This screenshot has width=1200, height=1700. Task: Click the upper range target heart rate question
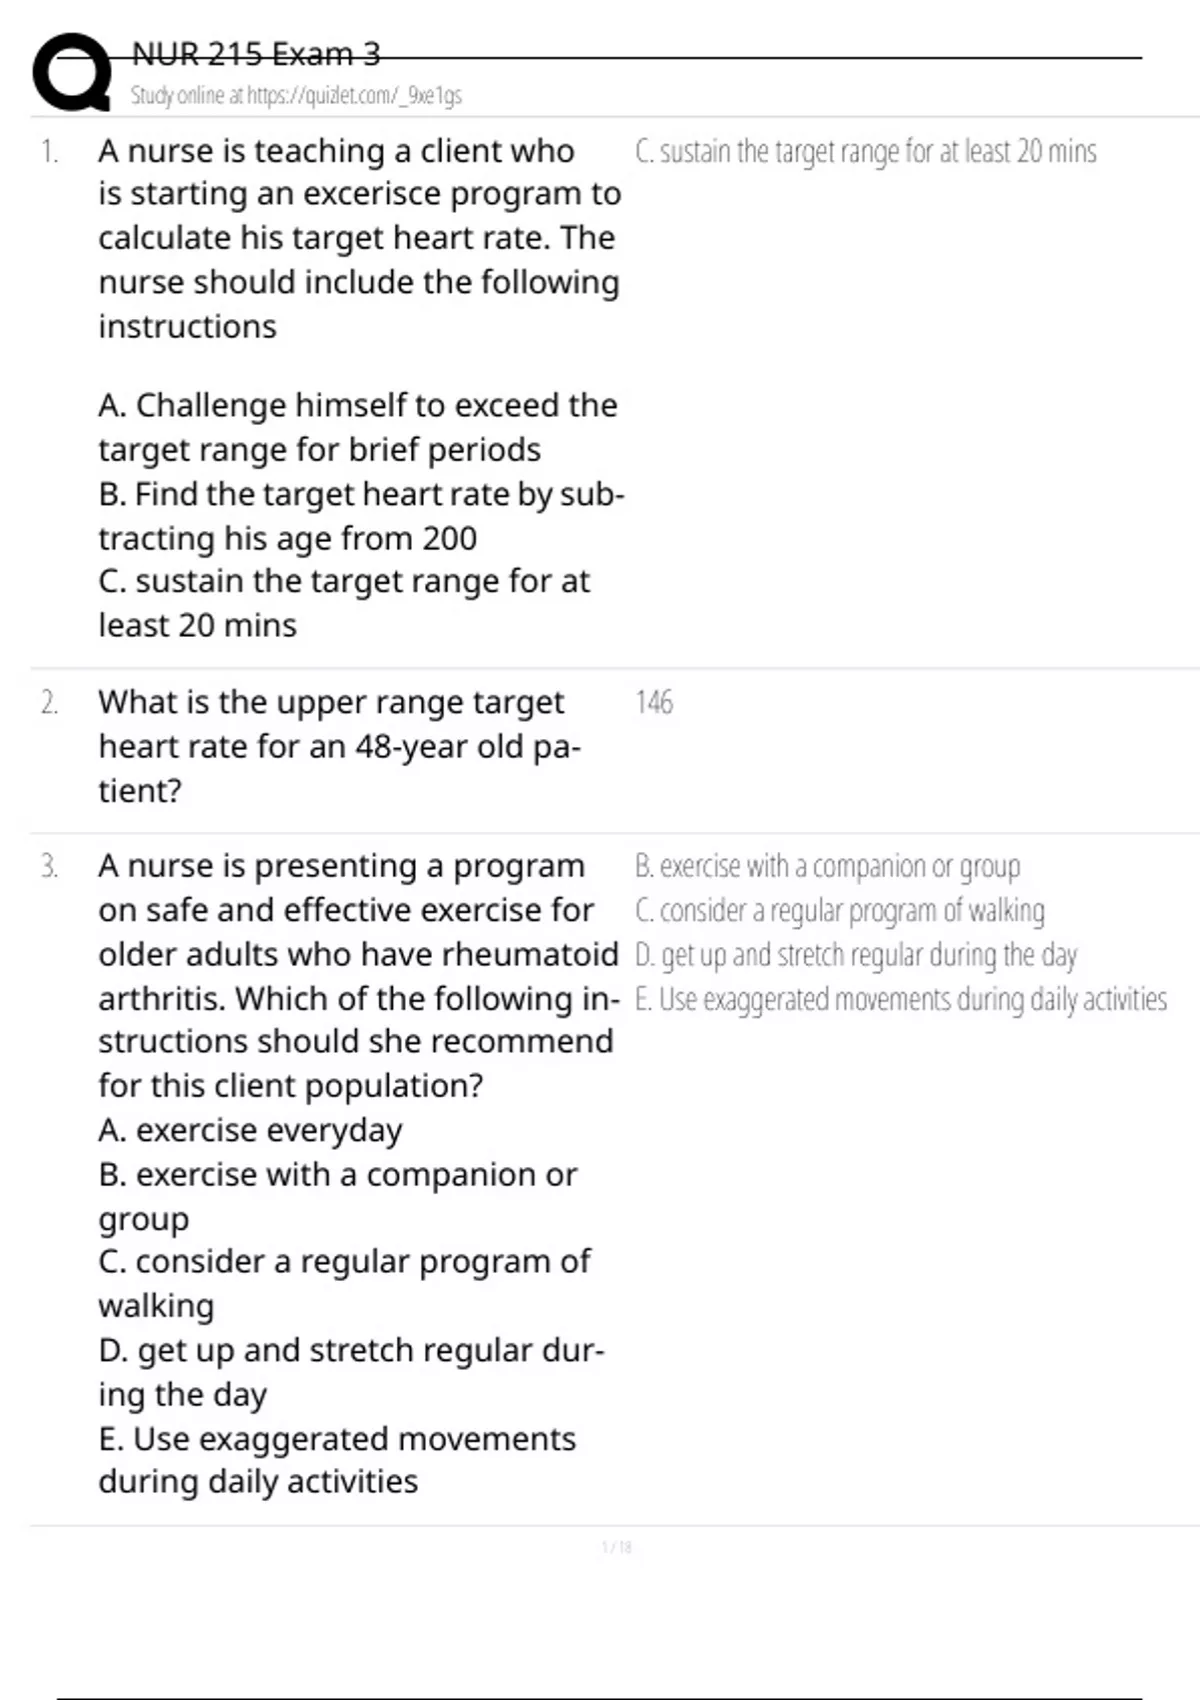tap(340, 747)
